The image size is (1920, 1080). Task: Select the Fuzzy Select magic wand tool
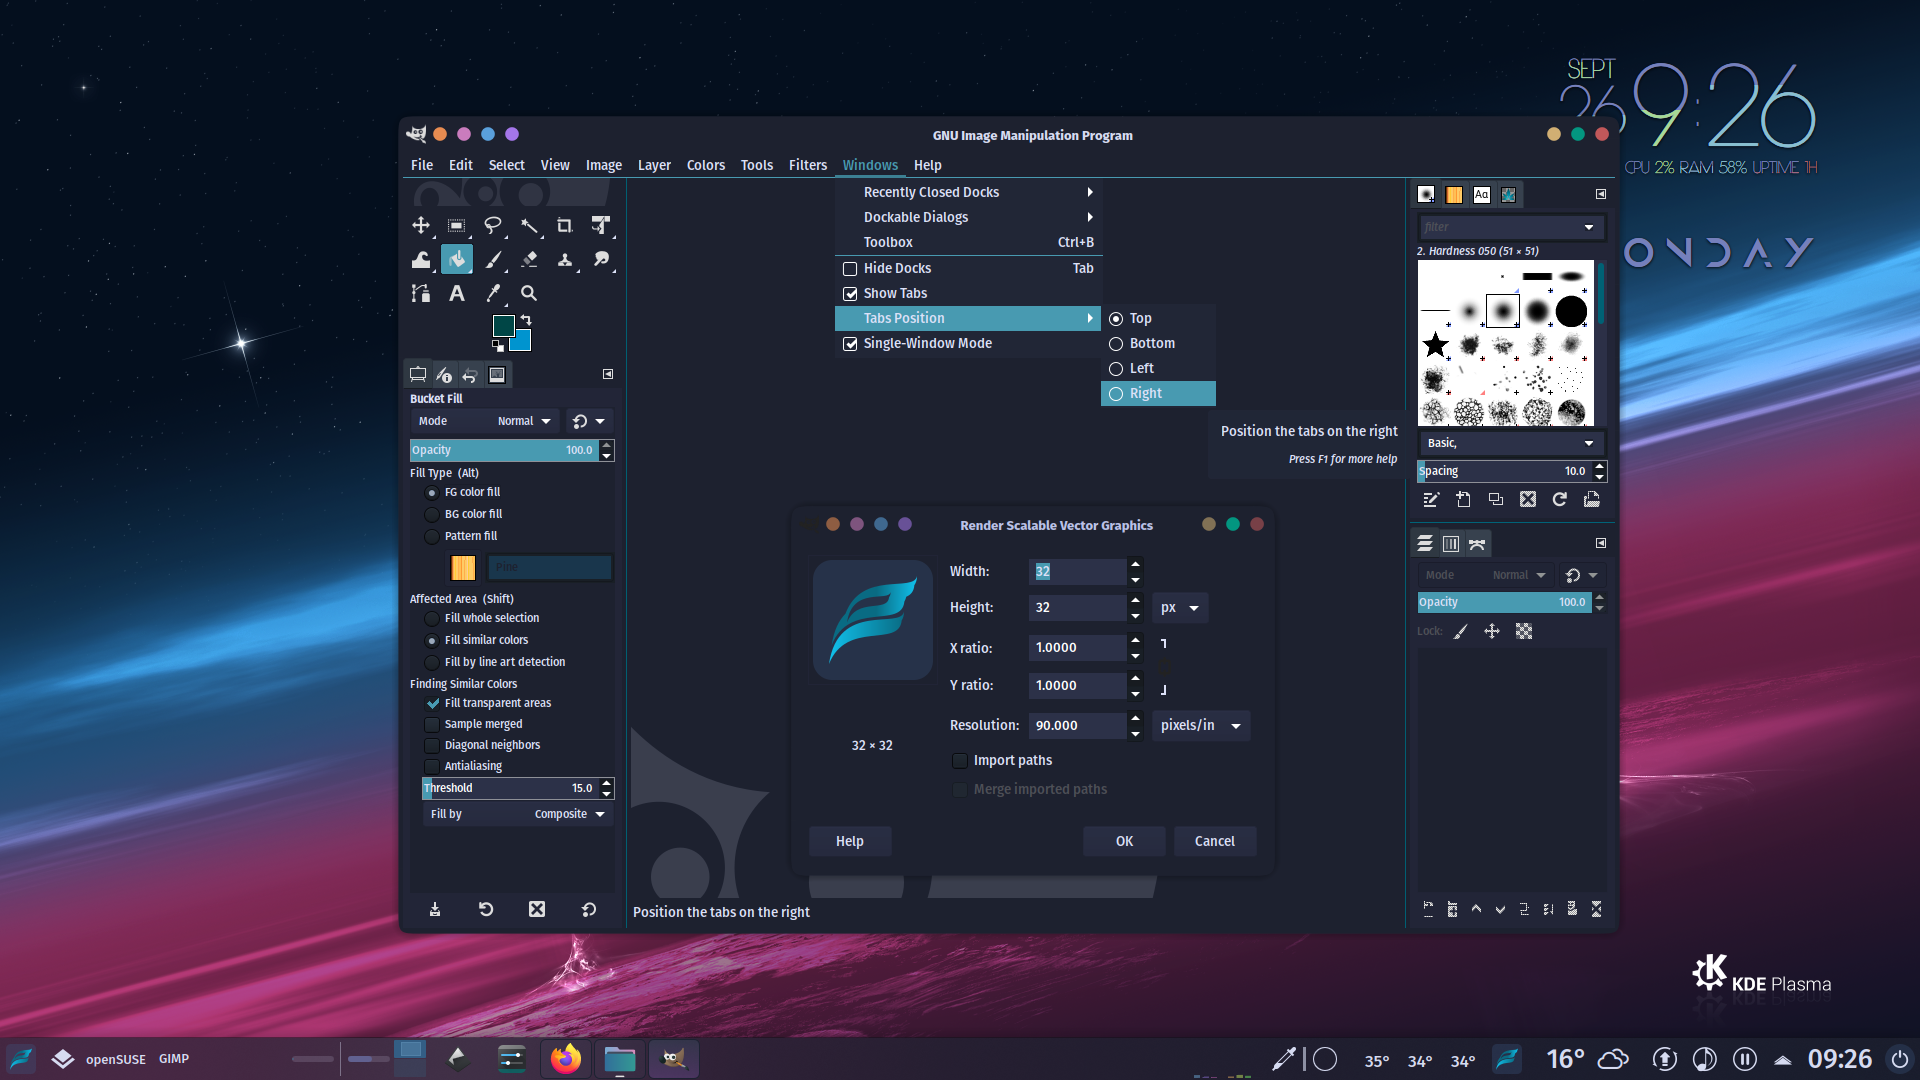point(529,226)
